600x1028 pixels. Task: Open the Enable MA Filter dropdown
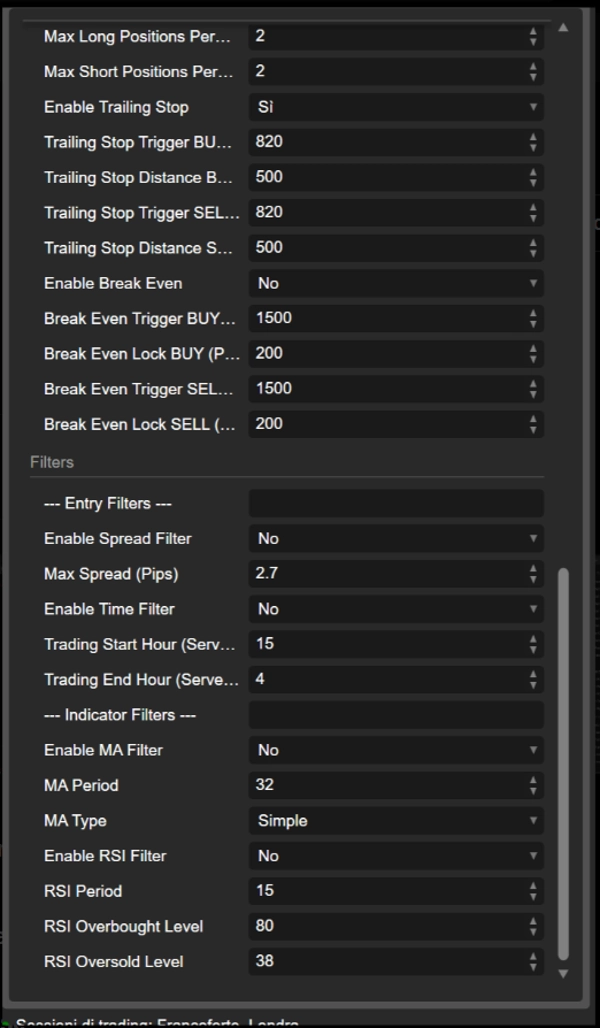pyautogui.click(x=395, y=750)
